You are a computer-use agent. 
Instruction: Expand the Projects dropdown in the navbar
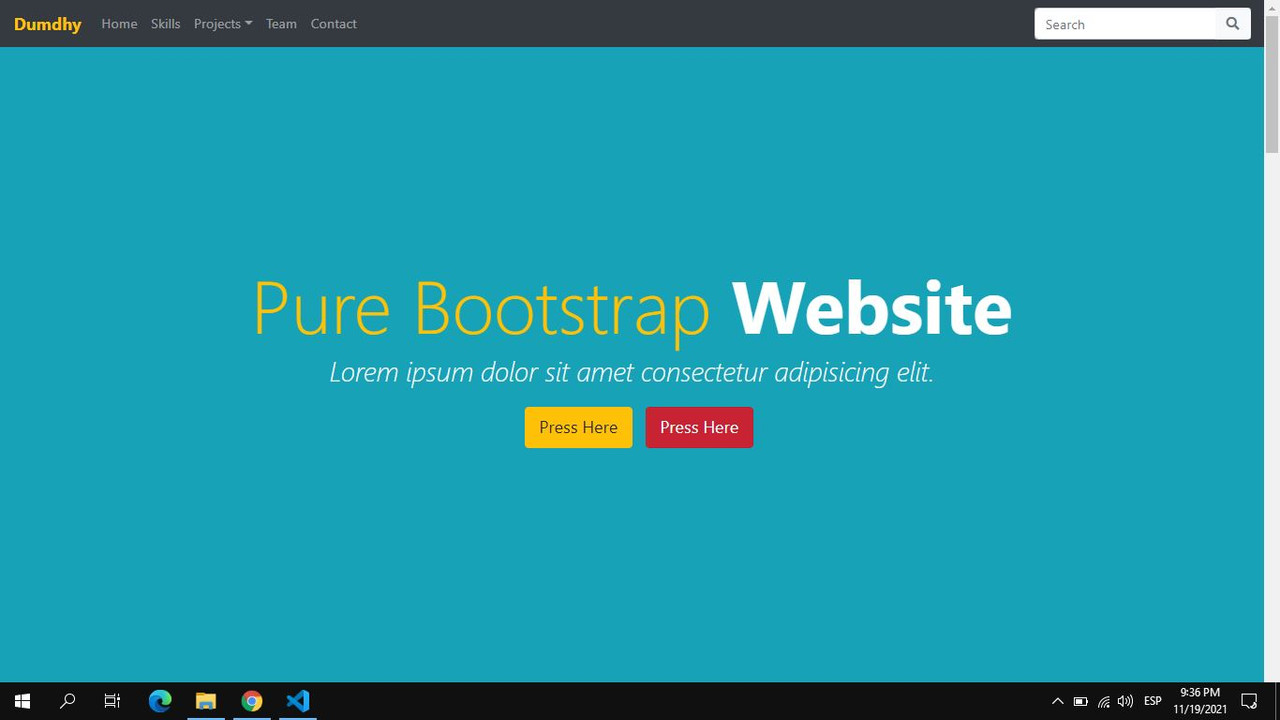point(222,23)
